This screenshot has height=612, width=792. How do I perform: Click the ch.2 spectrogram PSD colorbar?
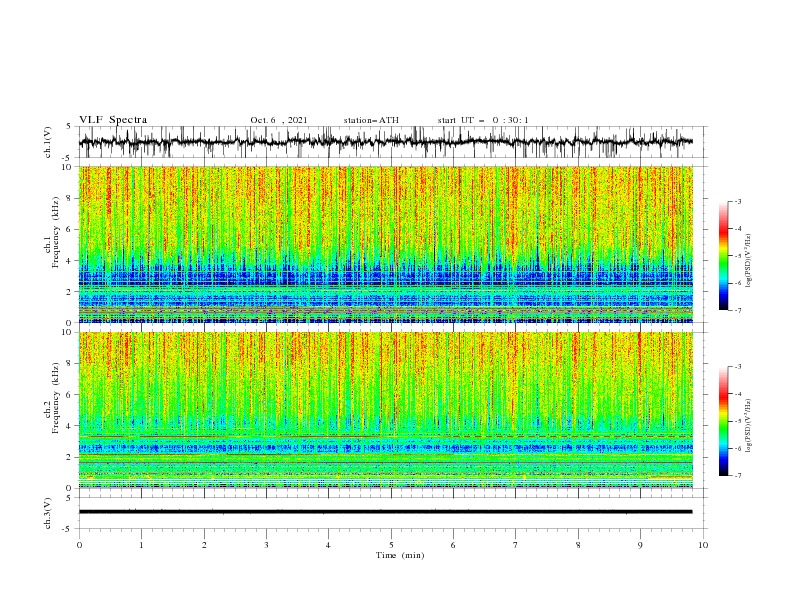tap(724, 421)
